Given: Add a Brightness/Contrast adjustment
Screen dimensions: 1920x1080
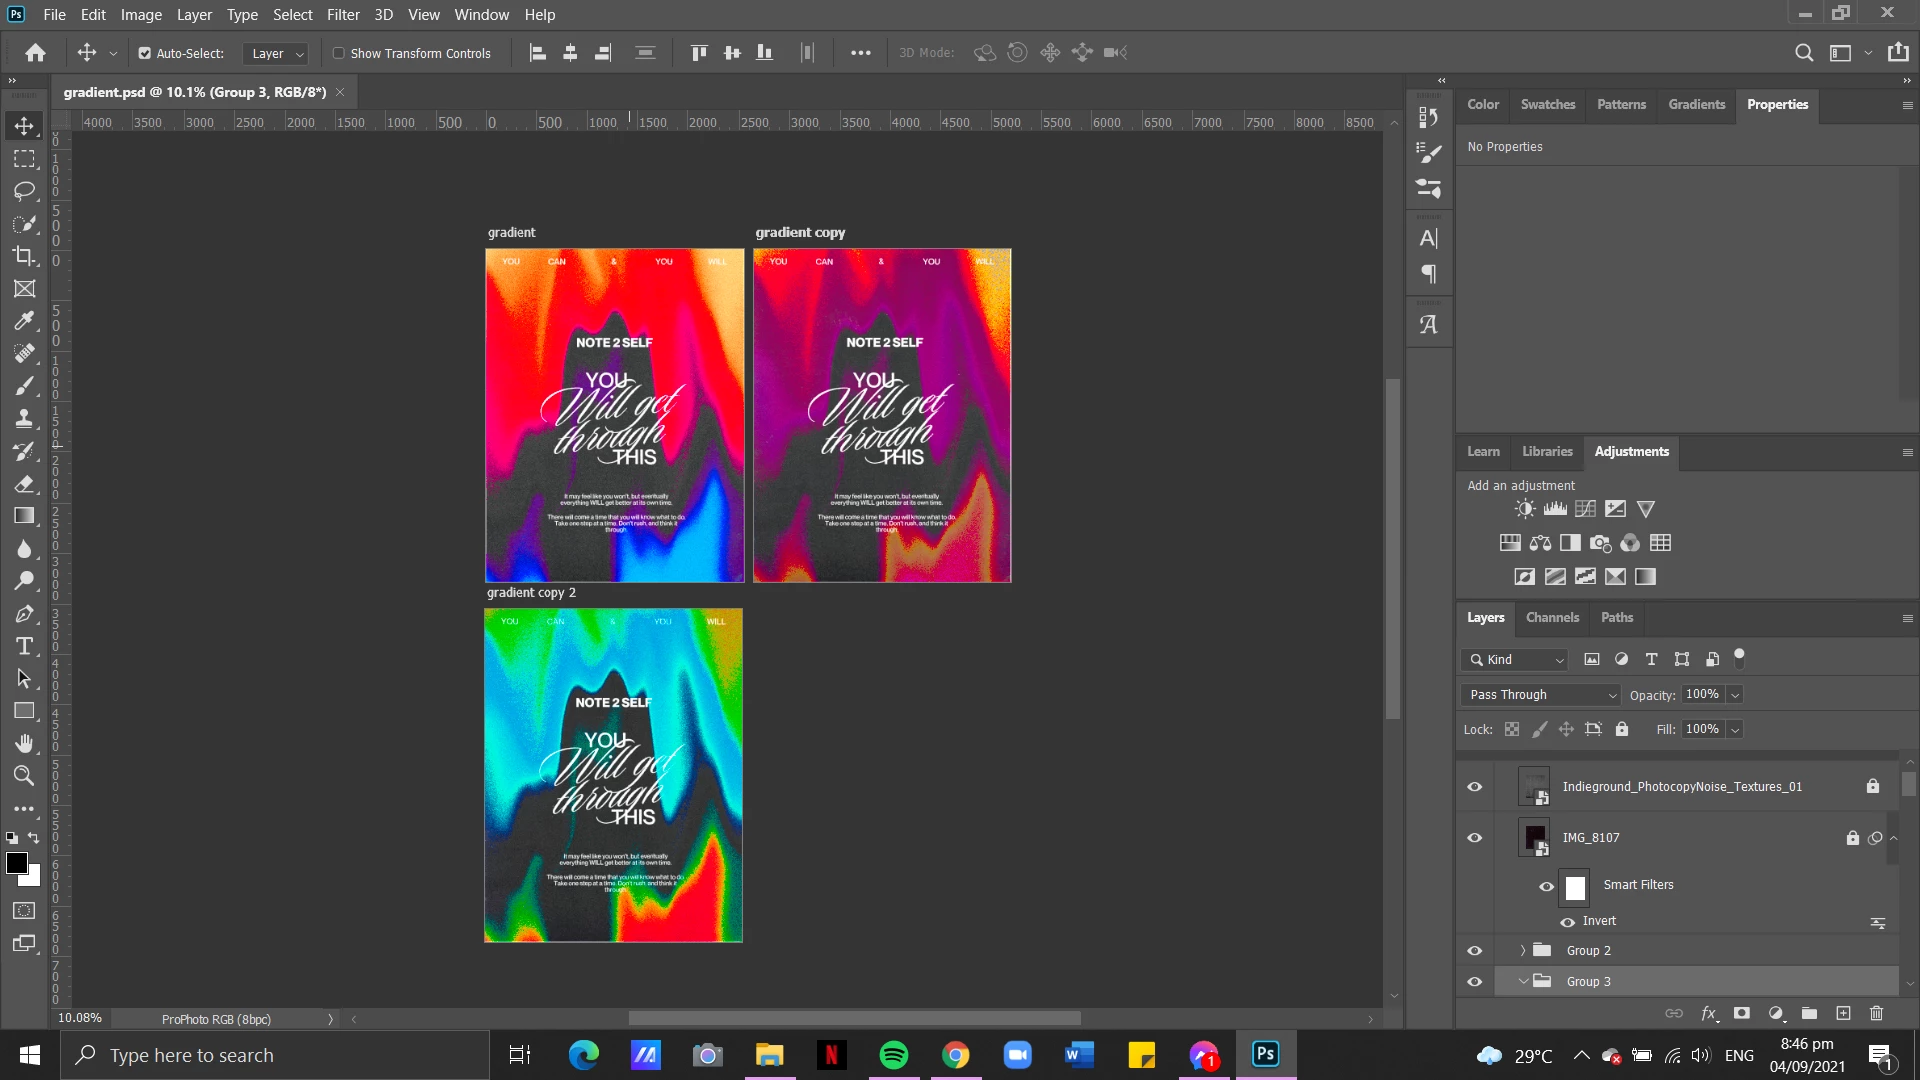Looking at the screenshot, I should [1524, 509].
